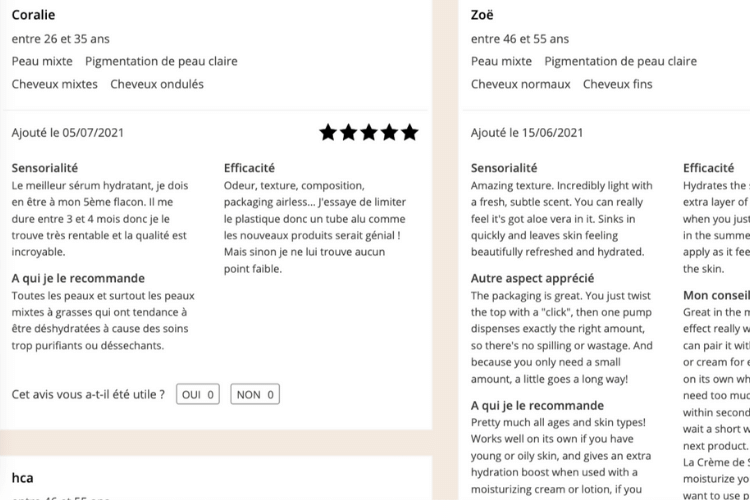Click the 'Peau mixte' tag under Coralie
Screen dimensions: 750x500
[42, 61]
